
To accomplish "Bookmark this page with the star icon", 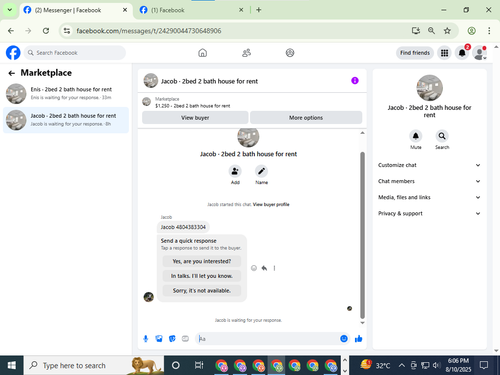I will [x=447, y=31].
